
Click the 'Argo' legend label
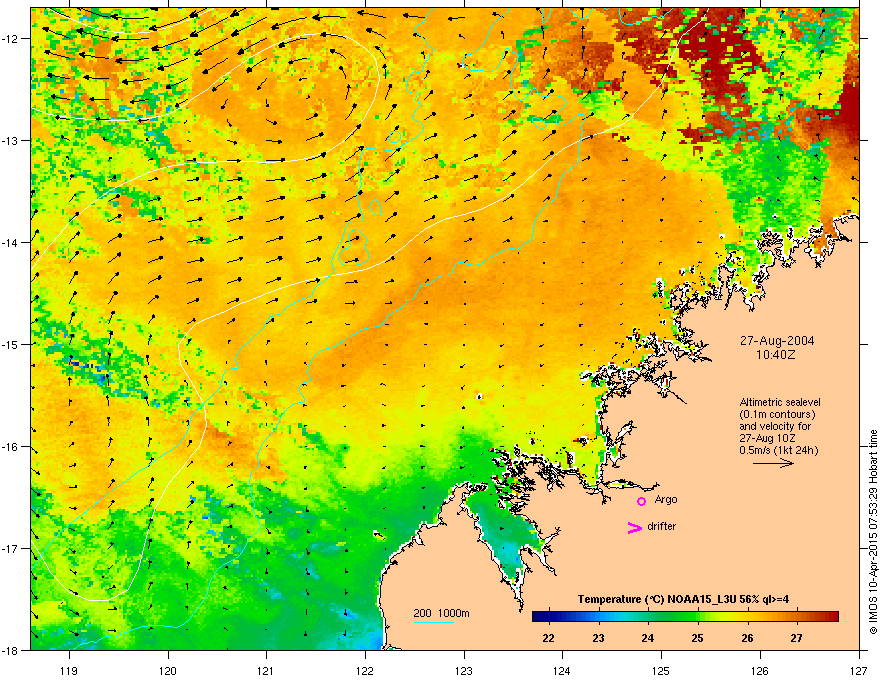[666, 499]
